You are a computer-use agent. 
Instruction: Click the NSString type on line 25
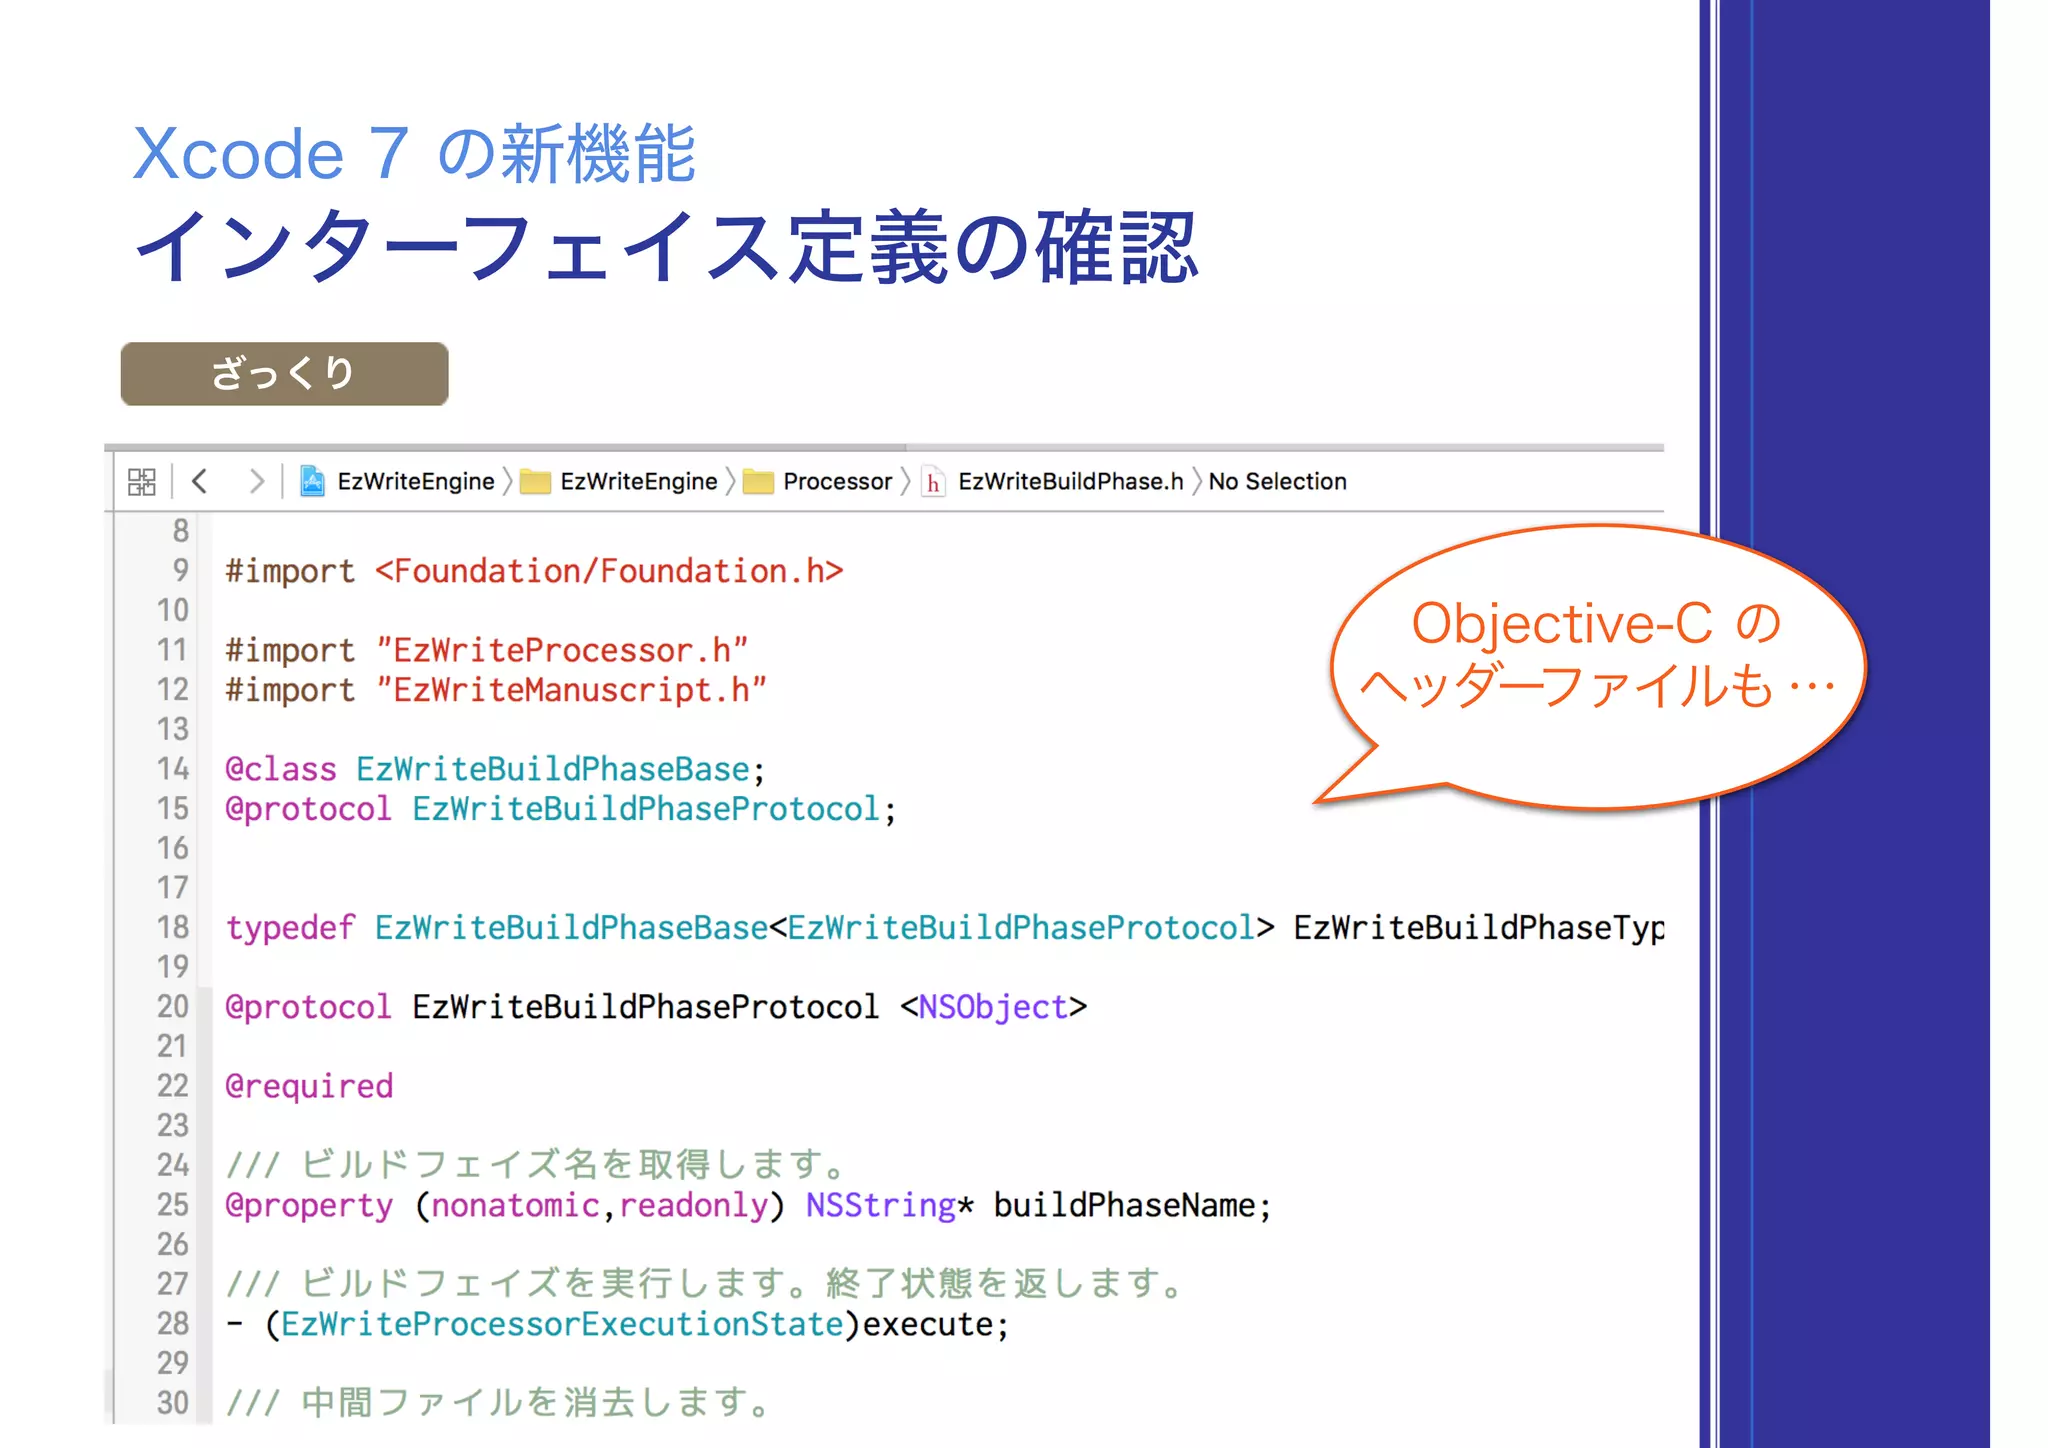(881, 1205)
